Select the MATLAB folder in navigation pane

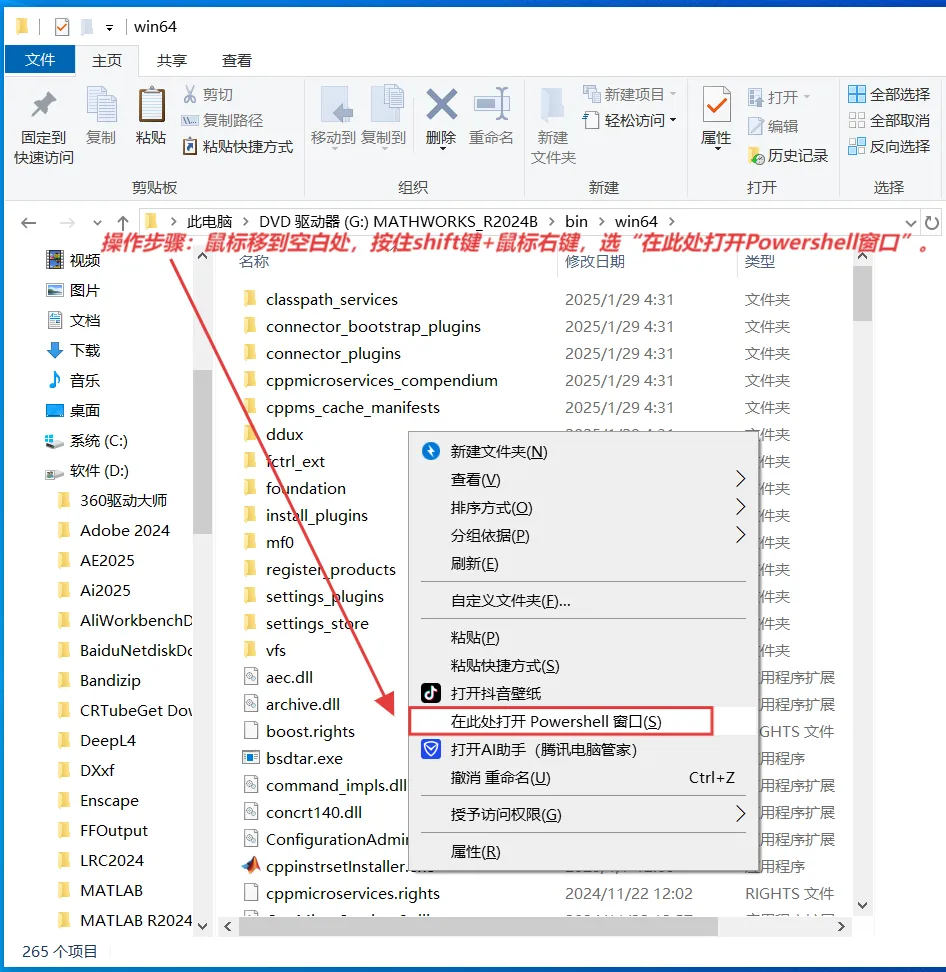112,890
